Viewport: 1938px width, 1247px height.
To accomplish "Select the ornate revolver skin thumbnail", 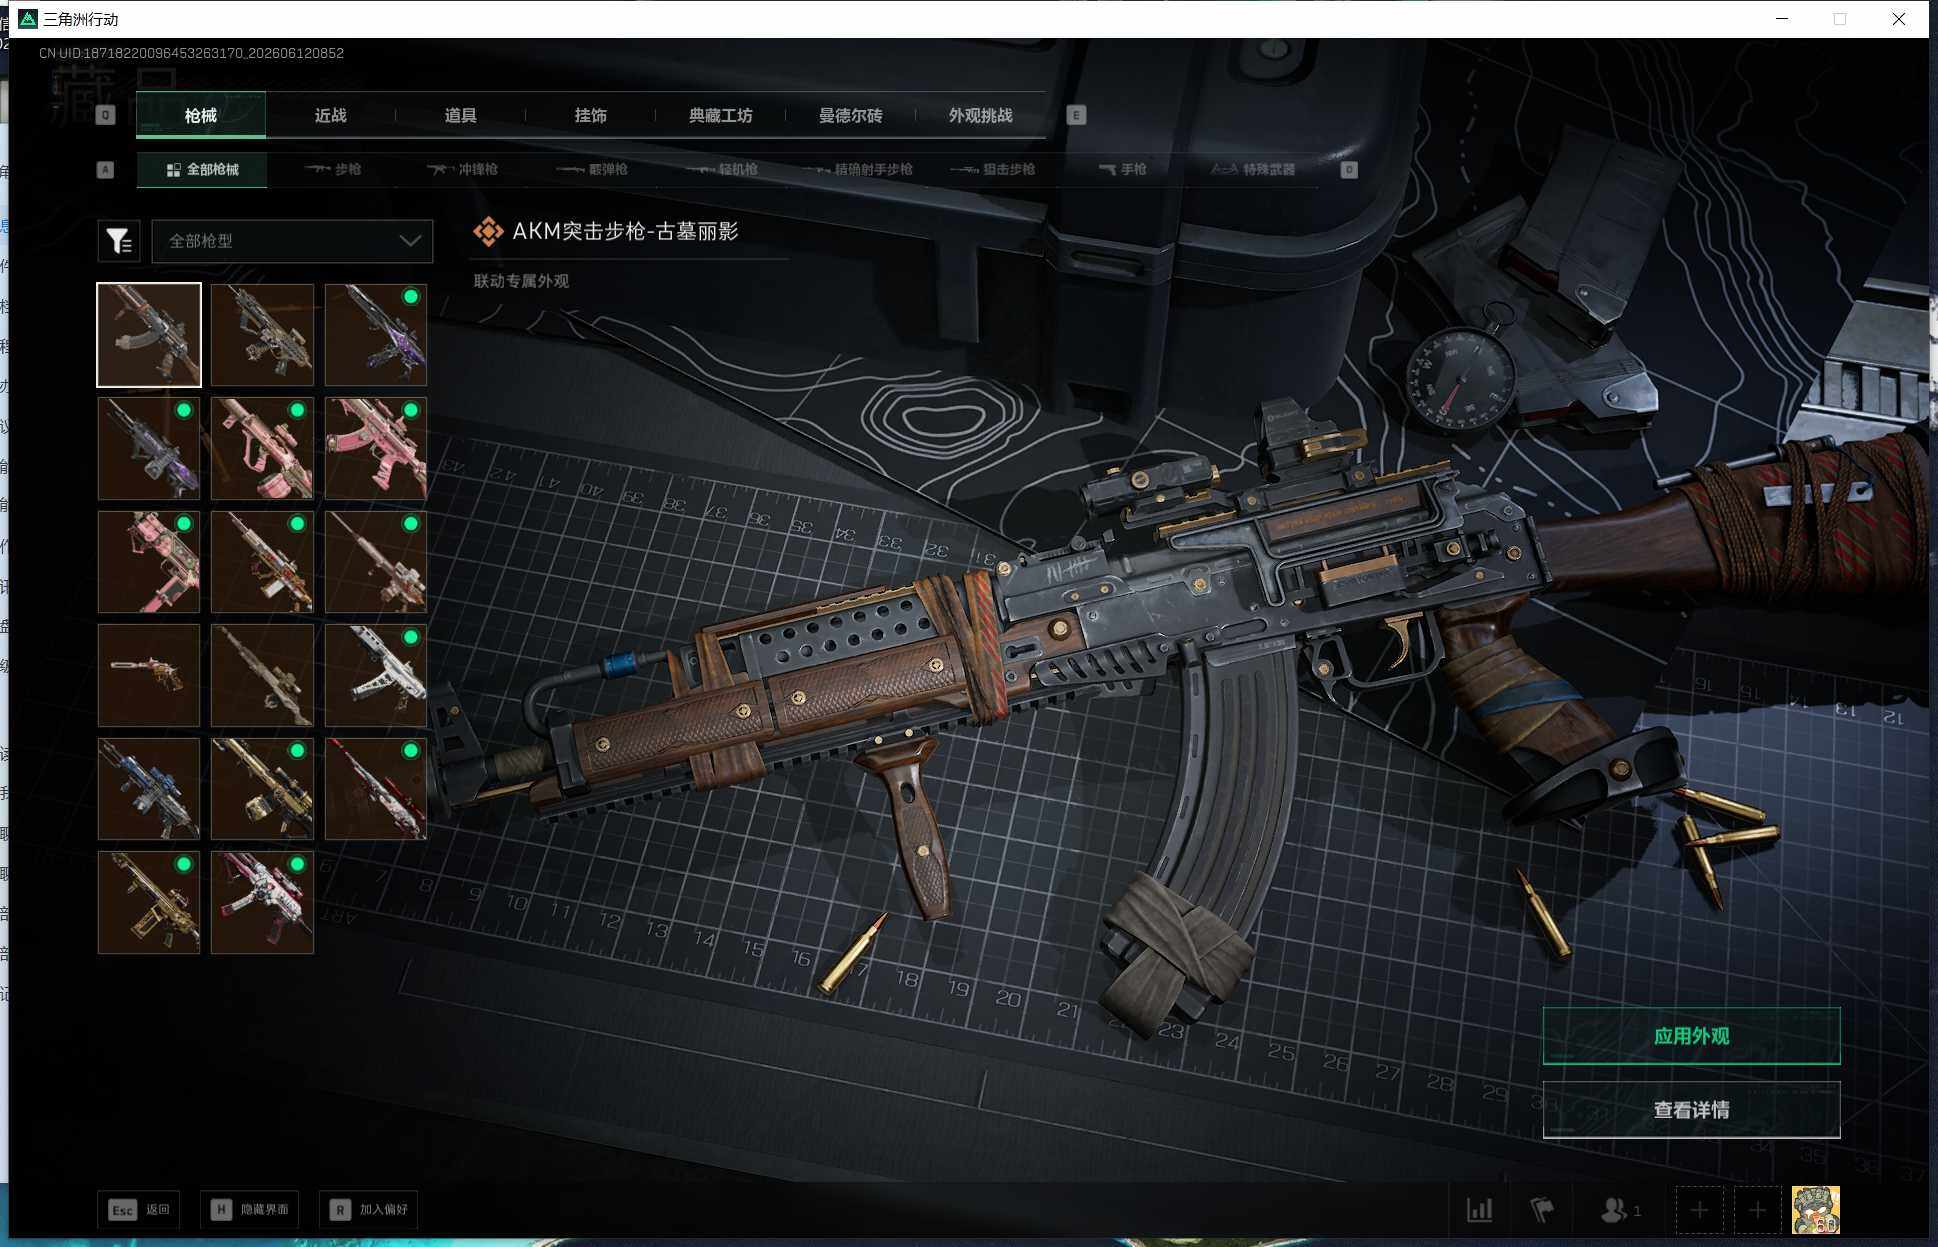I will point(149,676).
